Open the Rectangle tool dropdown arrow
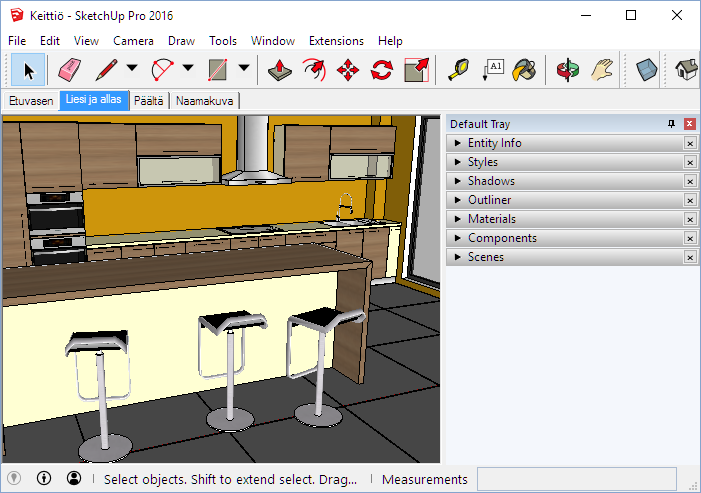The image size is (701, 493). point(244,68)
